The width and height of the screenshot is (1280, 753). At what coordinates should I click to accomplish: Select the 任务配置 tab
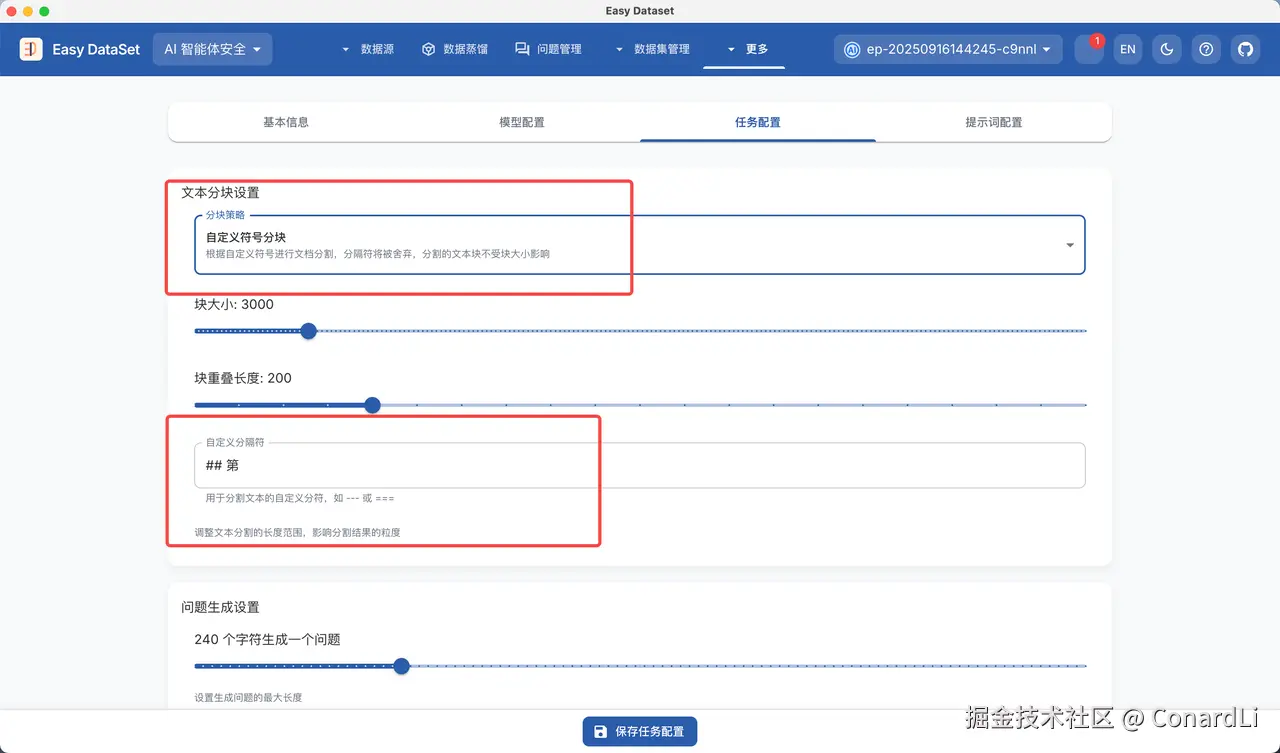pos(758,122)
